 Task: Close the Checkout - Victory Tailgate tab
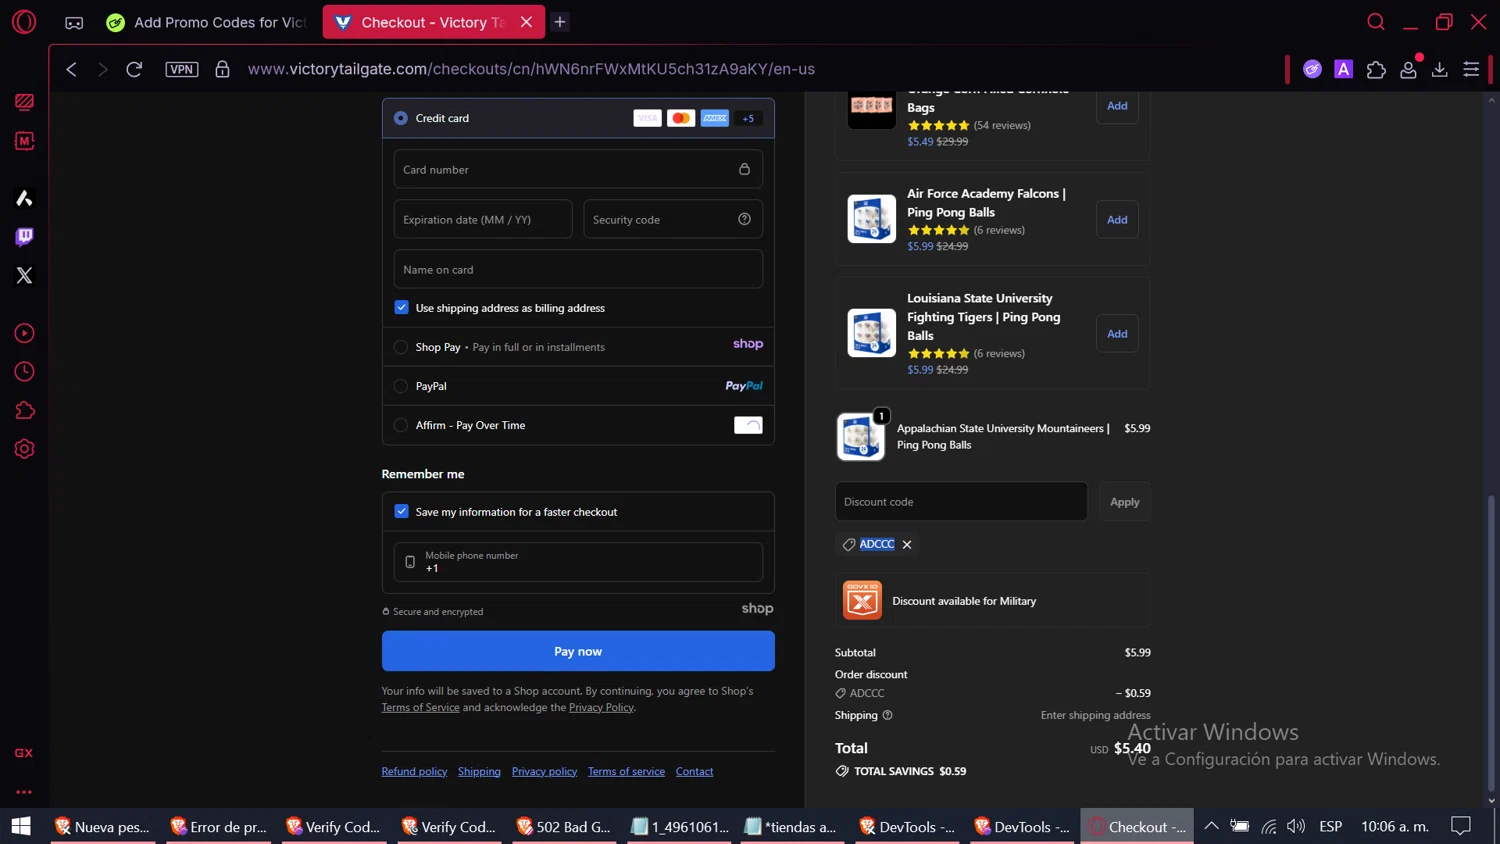click(x=526, y=22)
